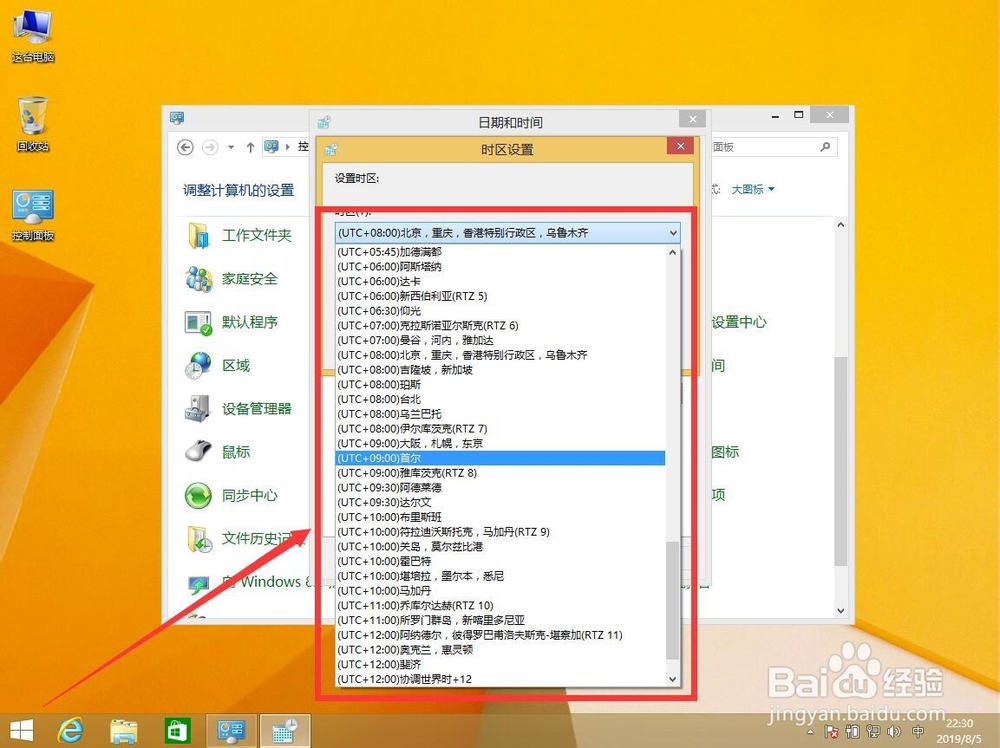Viewport: 1000px width, 748px height.
Task: Click the 中 input method tray indicator
Action: 918,731
